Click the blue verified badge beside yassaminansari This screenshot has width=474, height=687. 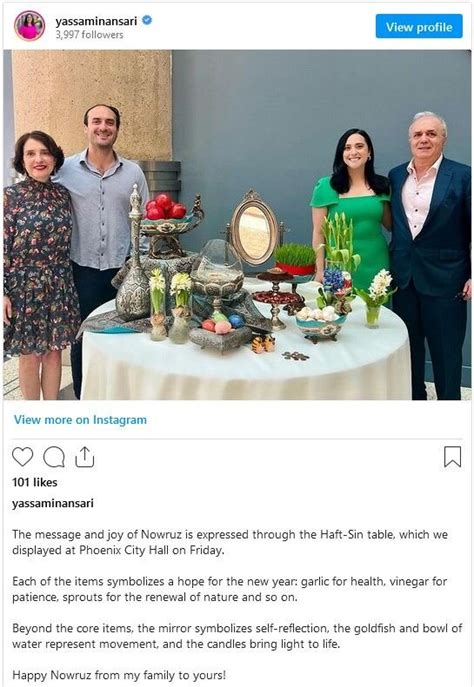147,20
